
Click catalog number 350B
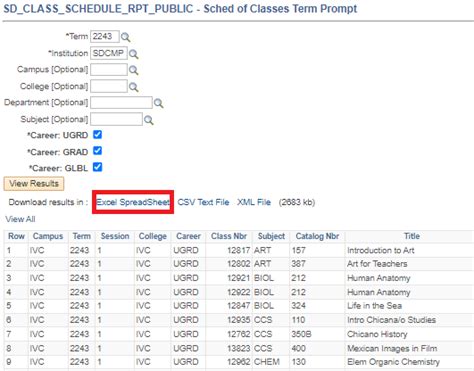coord(301,334)
